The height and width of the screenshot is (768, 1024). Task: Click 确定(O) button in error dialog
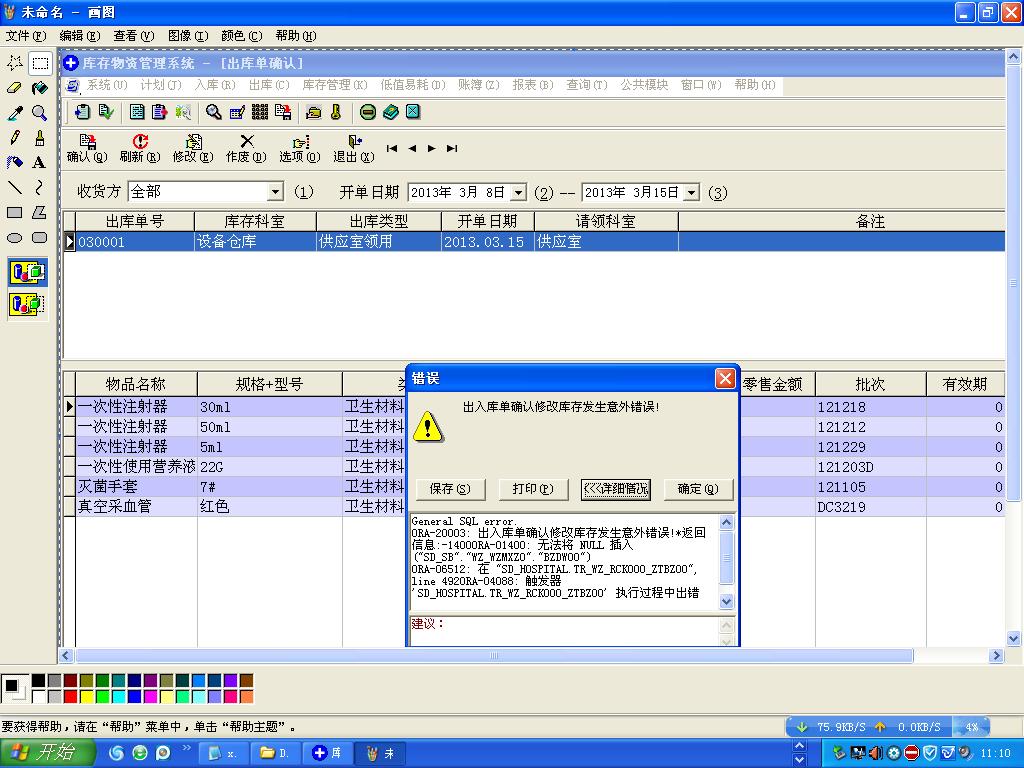[698, 489]
